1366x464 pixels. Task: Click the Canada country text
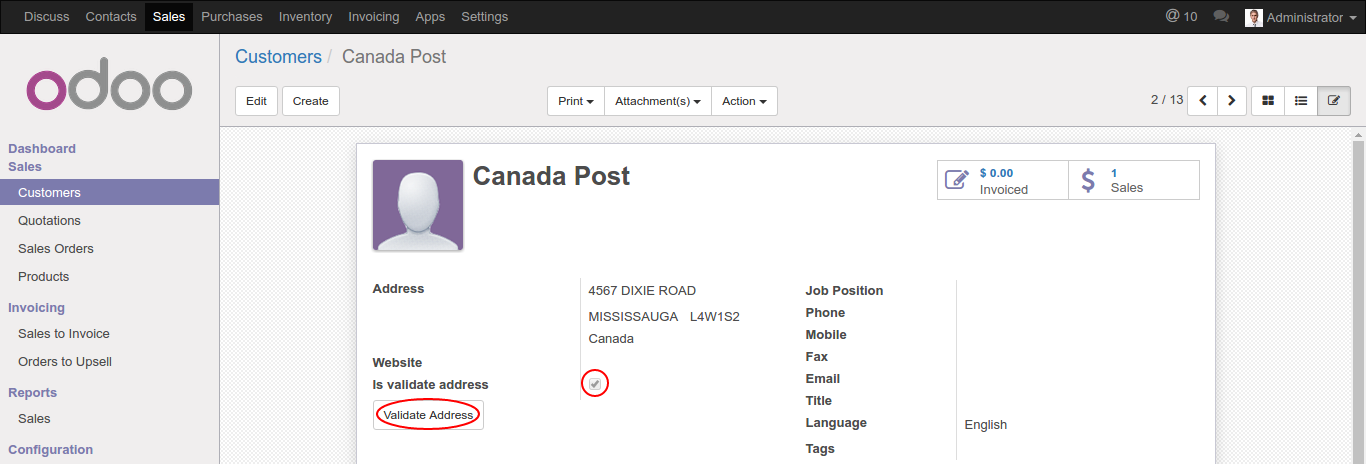click(x=611, y=338)
